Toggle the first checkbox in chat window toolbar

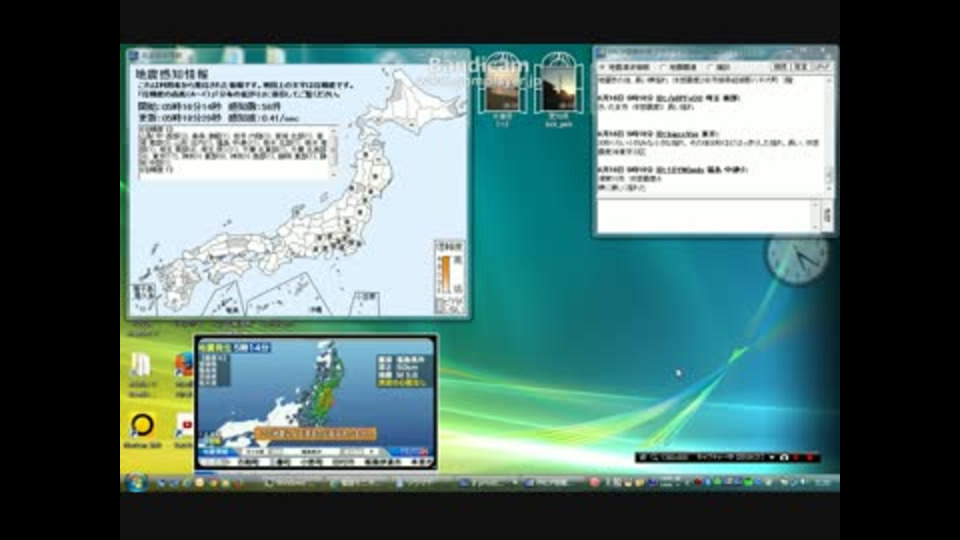click(x=603, y=67)
